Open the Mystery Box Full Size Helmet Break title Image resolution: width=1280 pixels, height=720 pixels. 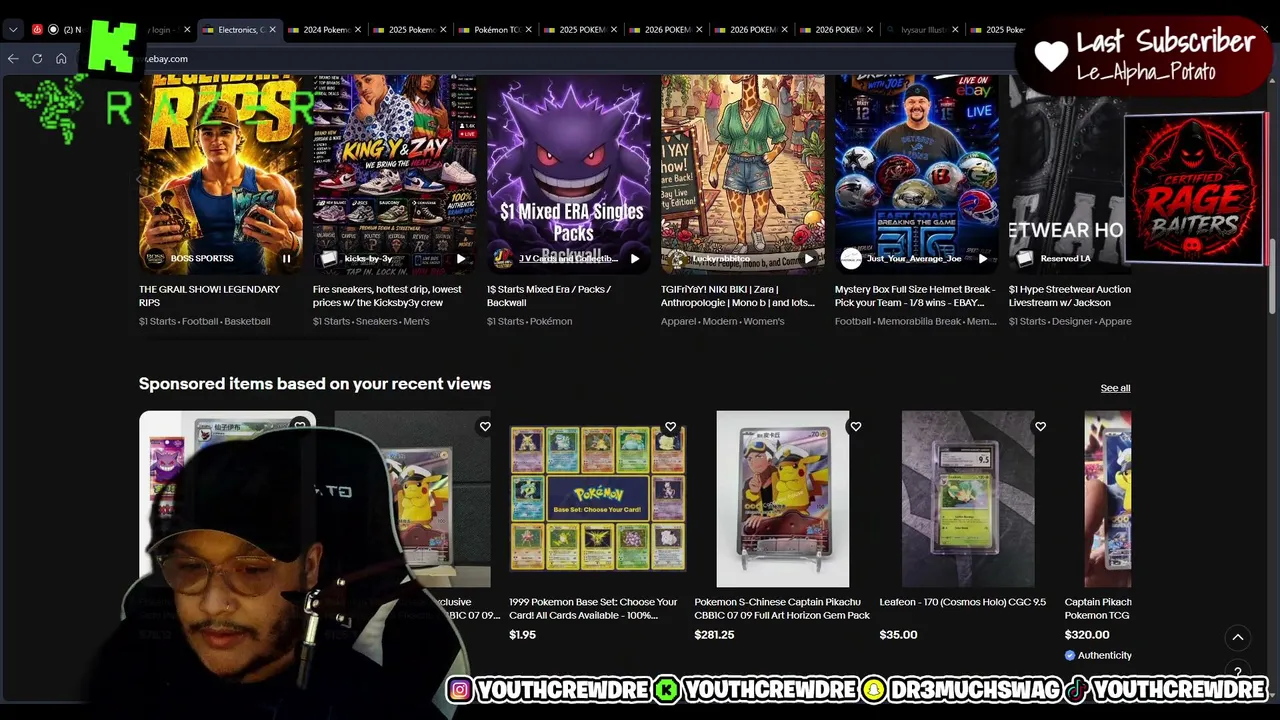click(915, 296)
